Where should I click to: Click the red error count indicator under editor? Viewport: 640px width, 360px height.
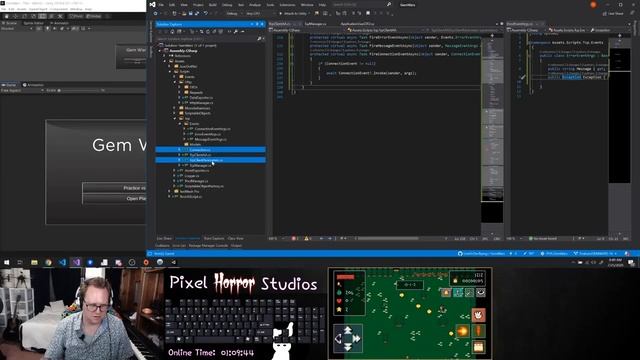296,238
